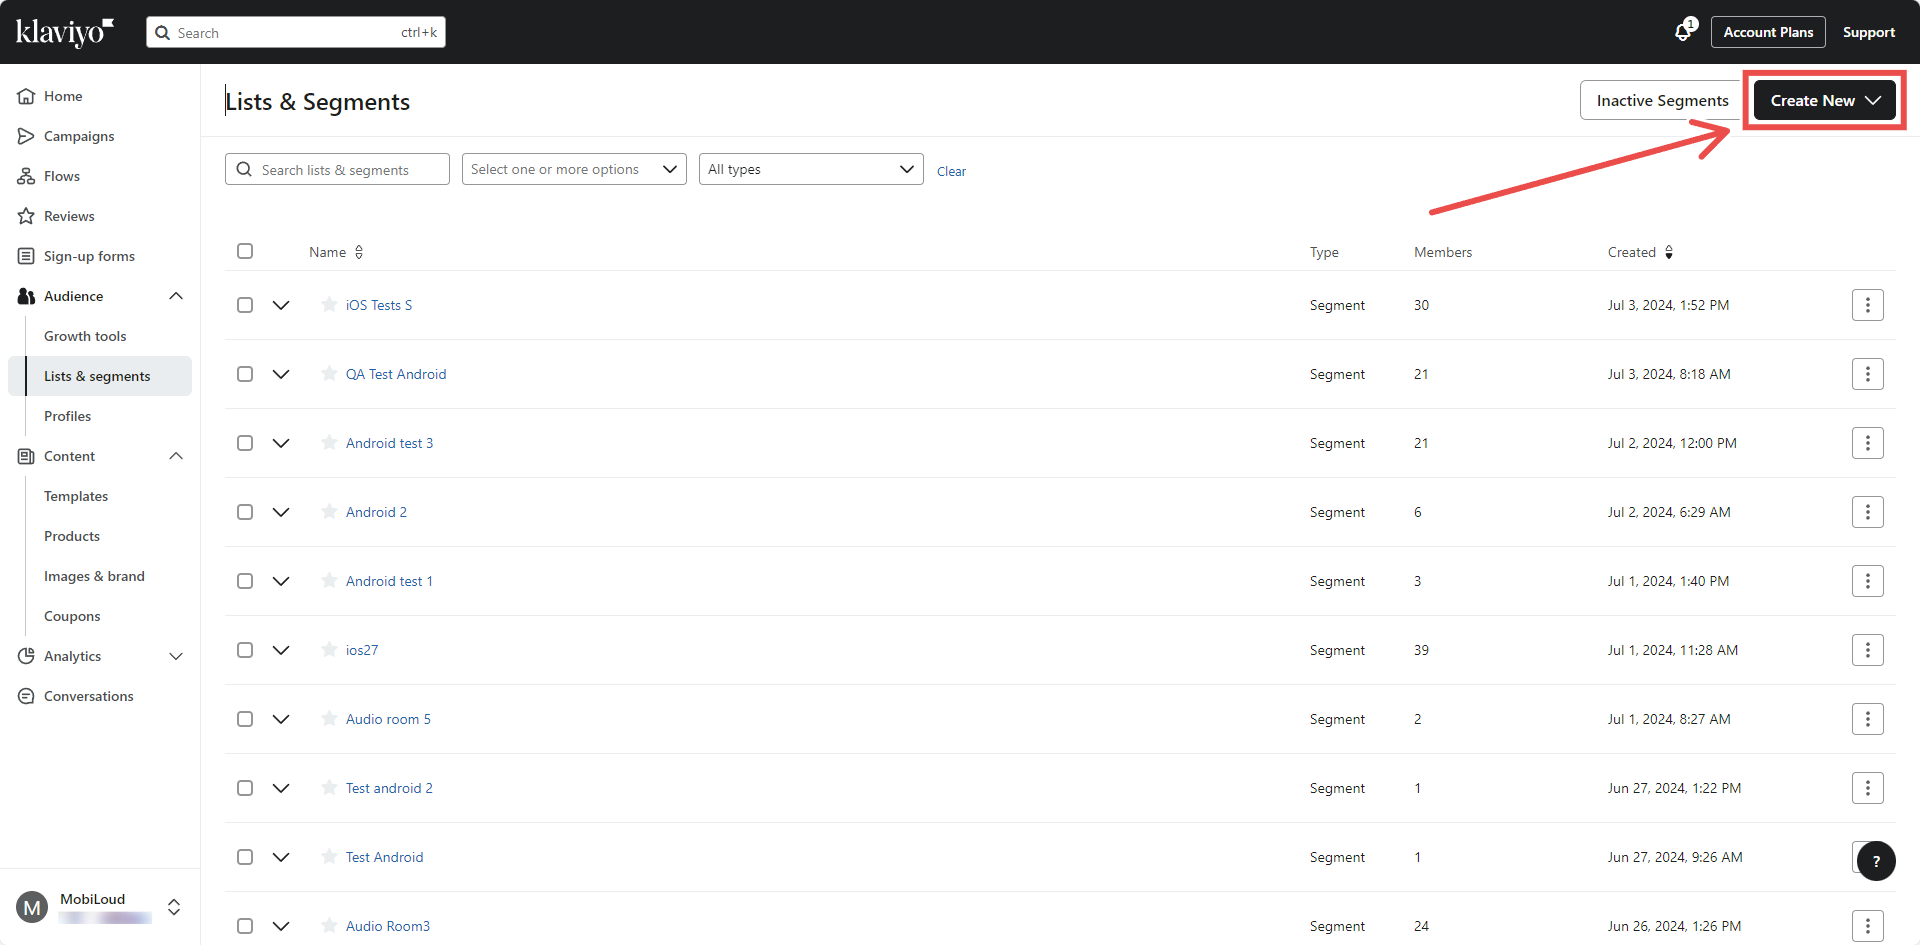Open more options for Audio Room3
The height and width of the screenshot is (945, 1920).
tap(1868, 926)
